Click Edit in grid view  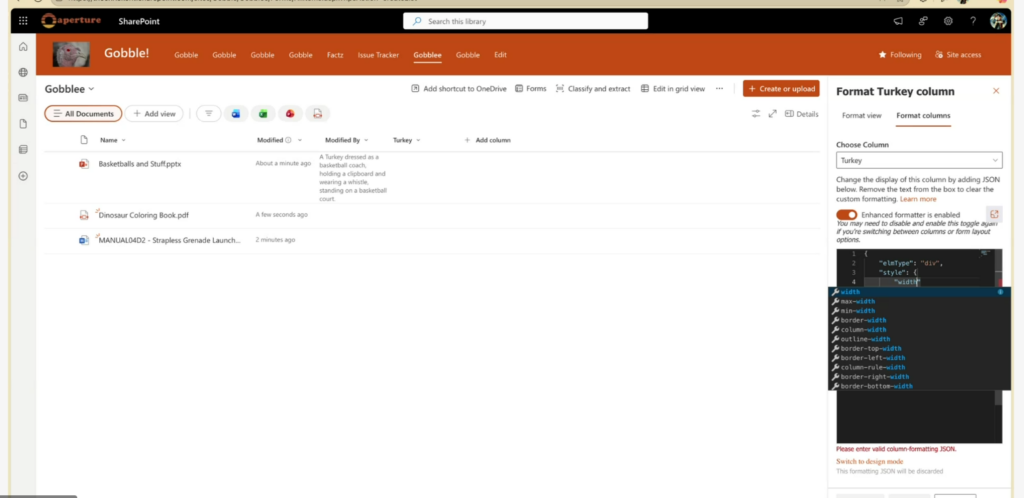[673, 88]
